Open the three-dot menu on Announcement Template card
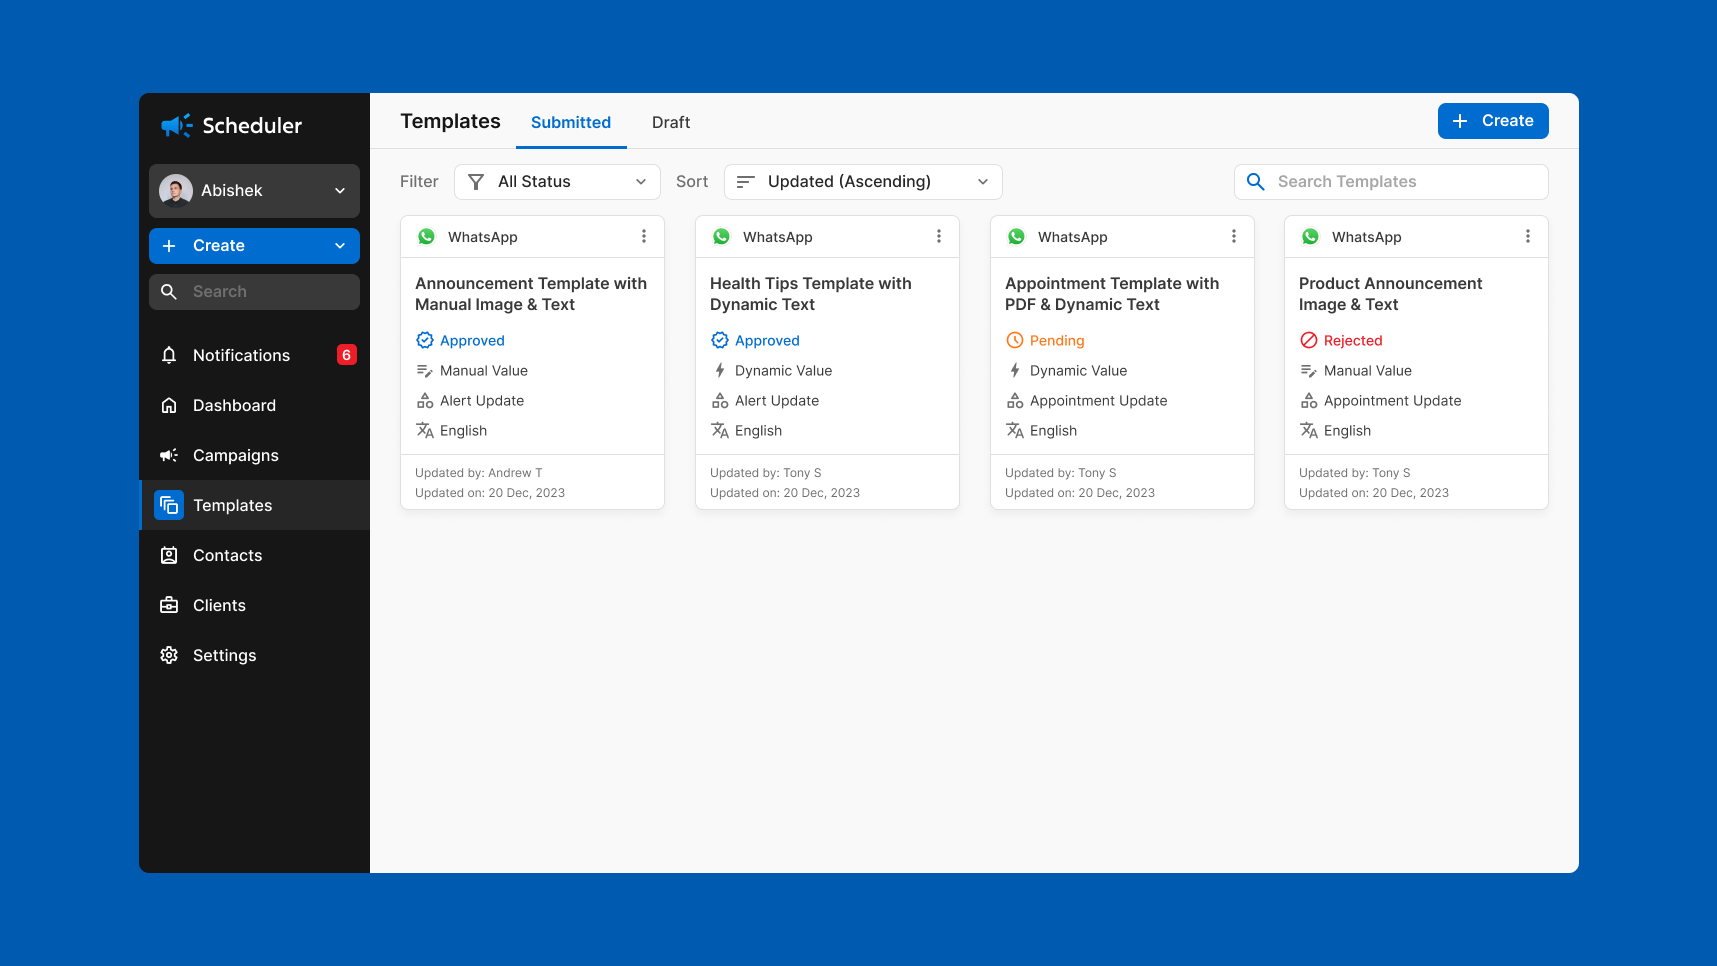Screen dimensions: 1717x966 (x=644, y=236)
